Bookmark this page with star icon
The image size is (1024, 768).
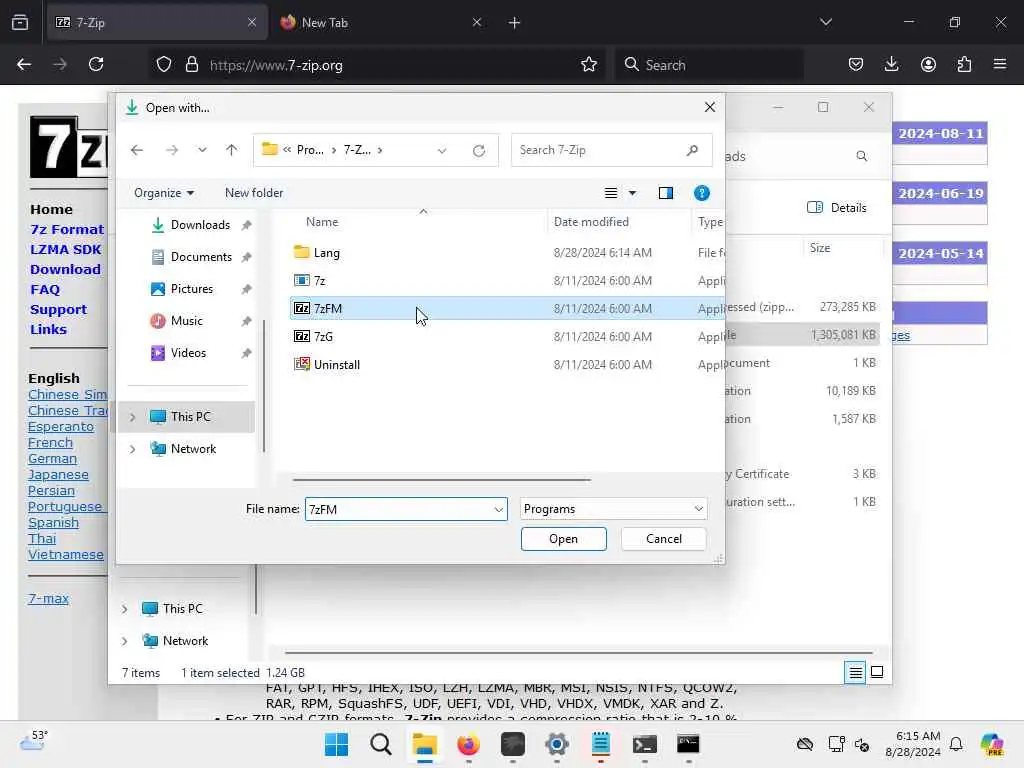(589, 64)
